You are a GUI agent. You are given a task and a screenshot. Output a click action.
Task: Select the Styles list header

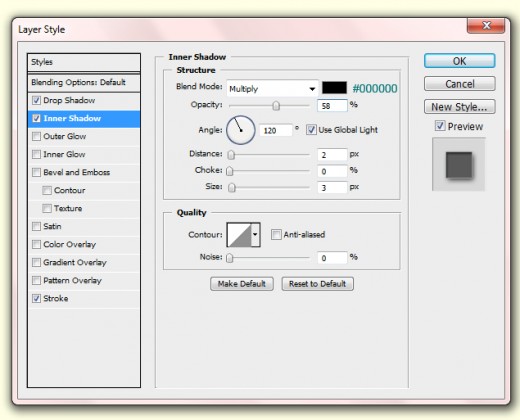pos(84,62)
